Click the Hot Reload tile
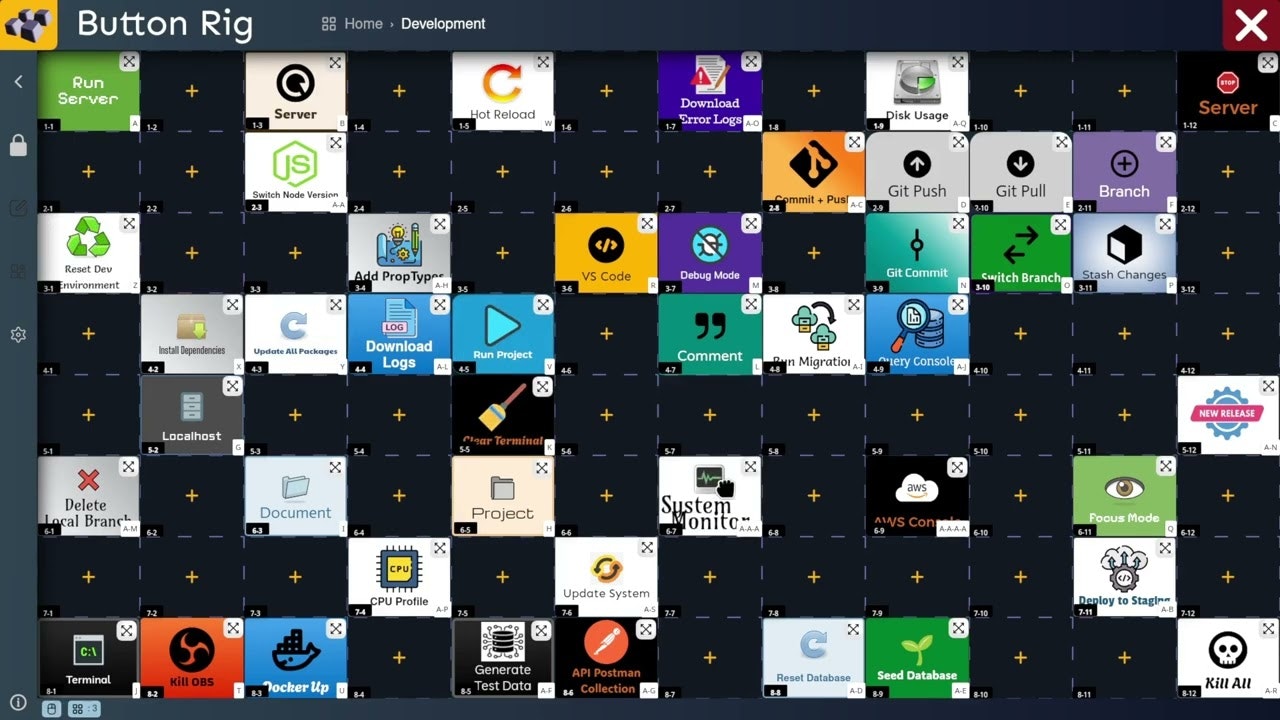The height and width of the screenshot is (720, 1280). [x=502, y=91]
